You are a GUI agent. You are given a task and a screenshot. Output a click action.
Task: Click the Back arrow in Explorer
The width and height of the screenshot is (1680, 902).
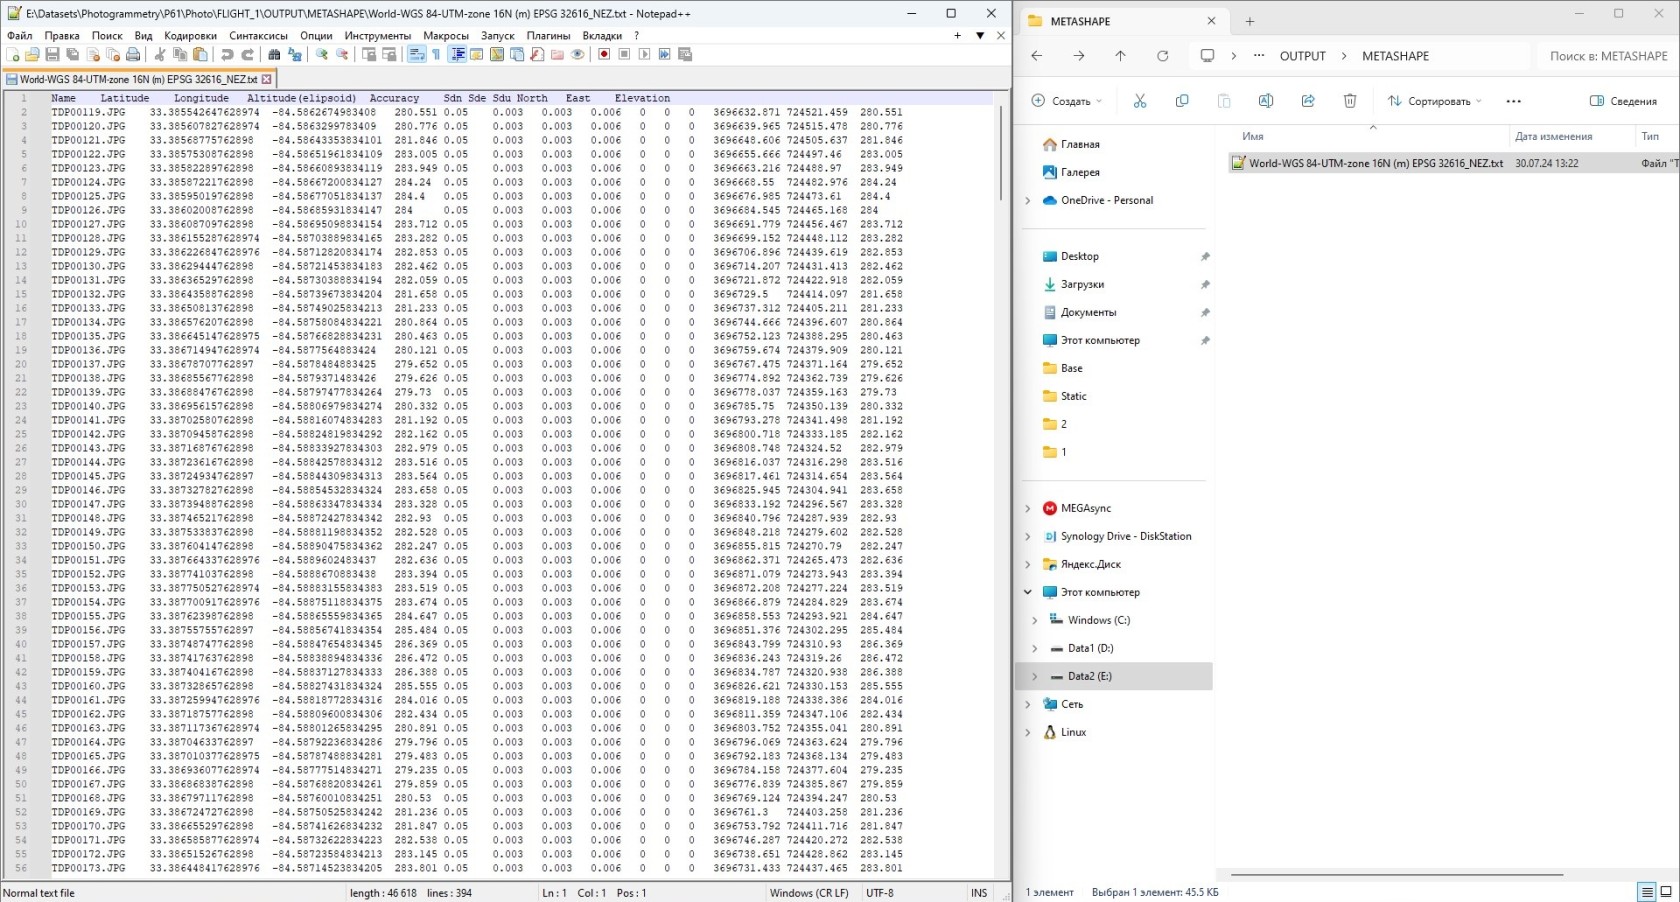point(1037,56)
